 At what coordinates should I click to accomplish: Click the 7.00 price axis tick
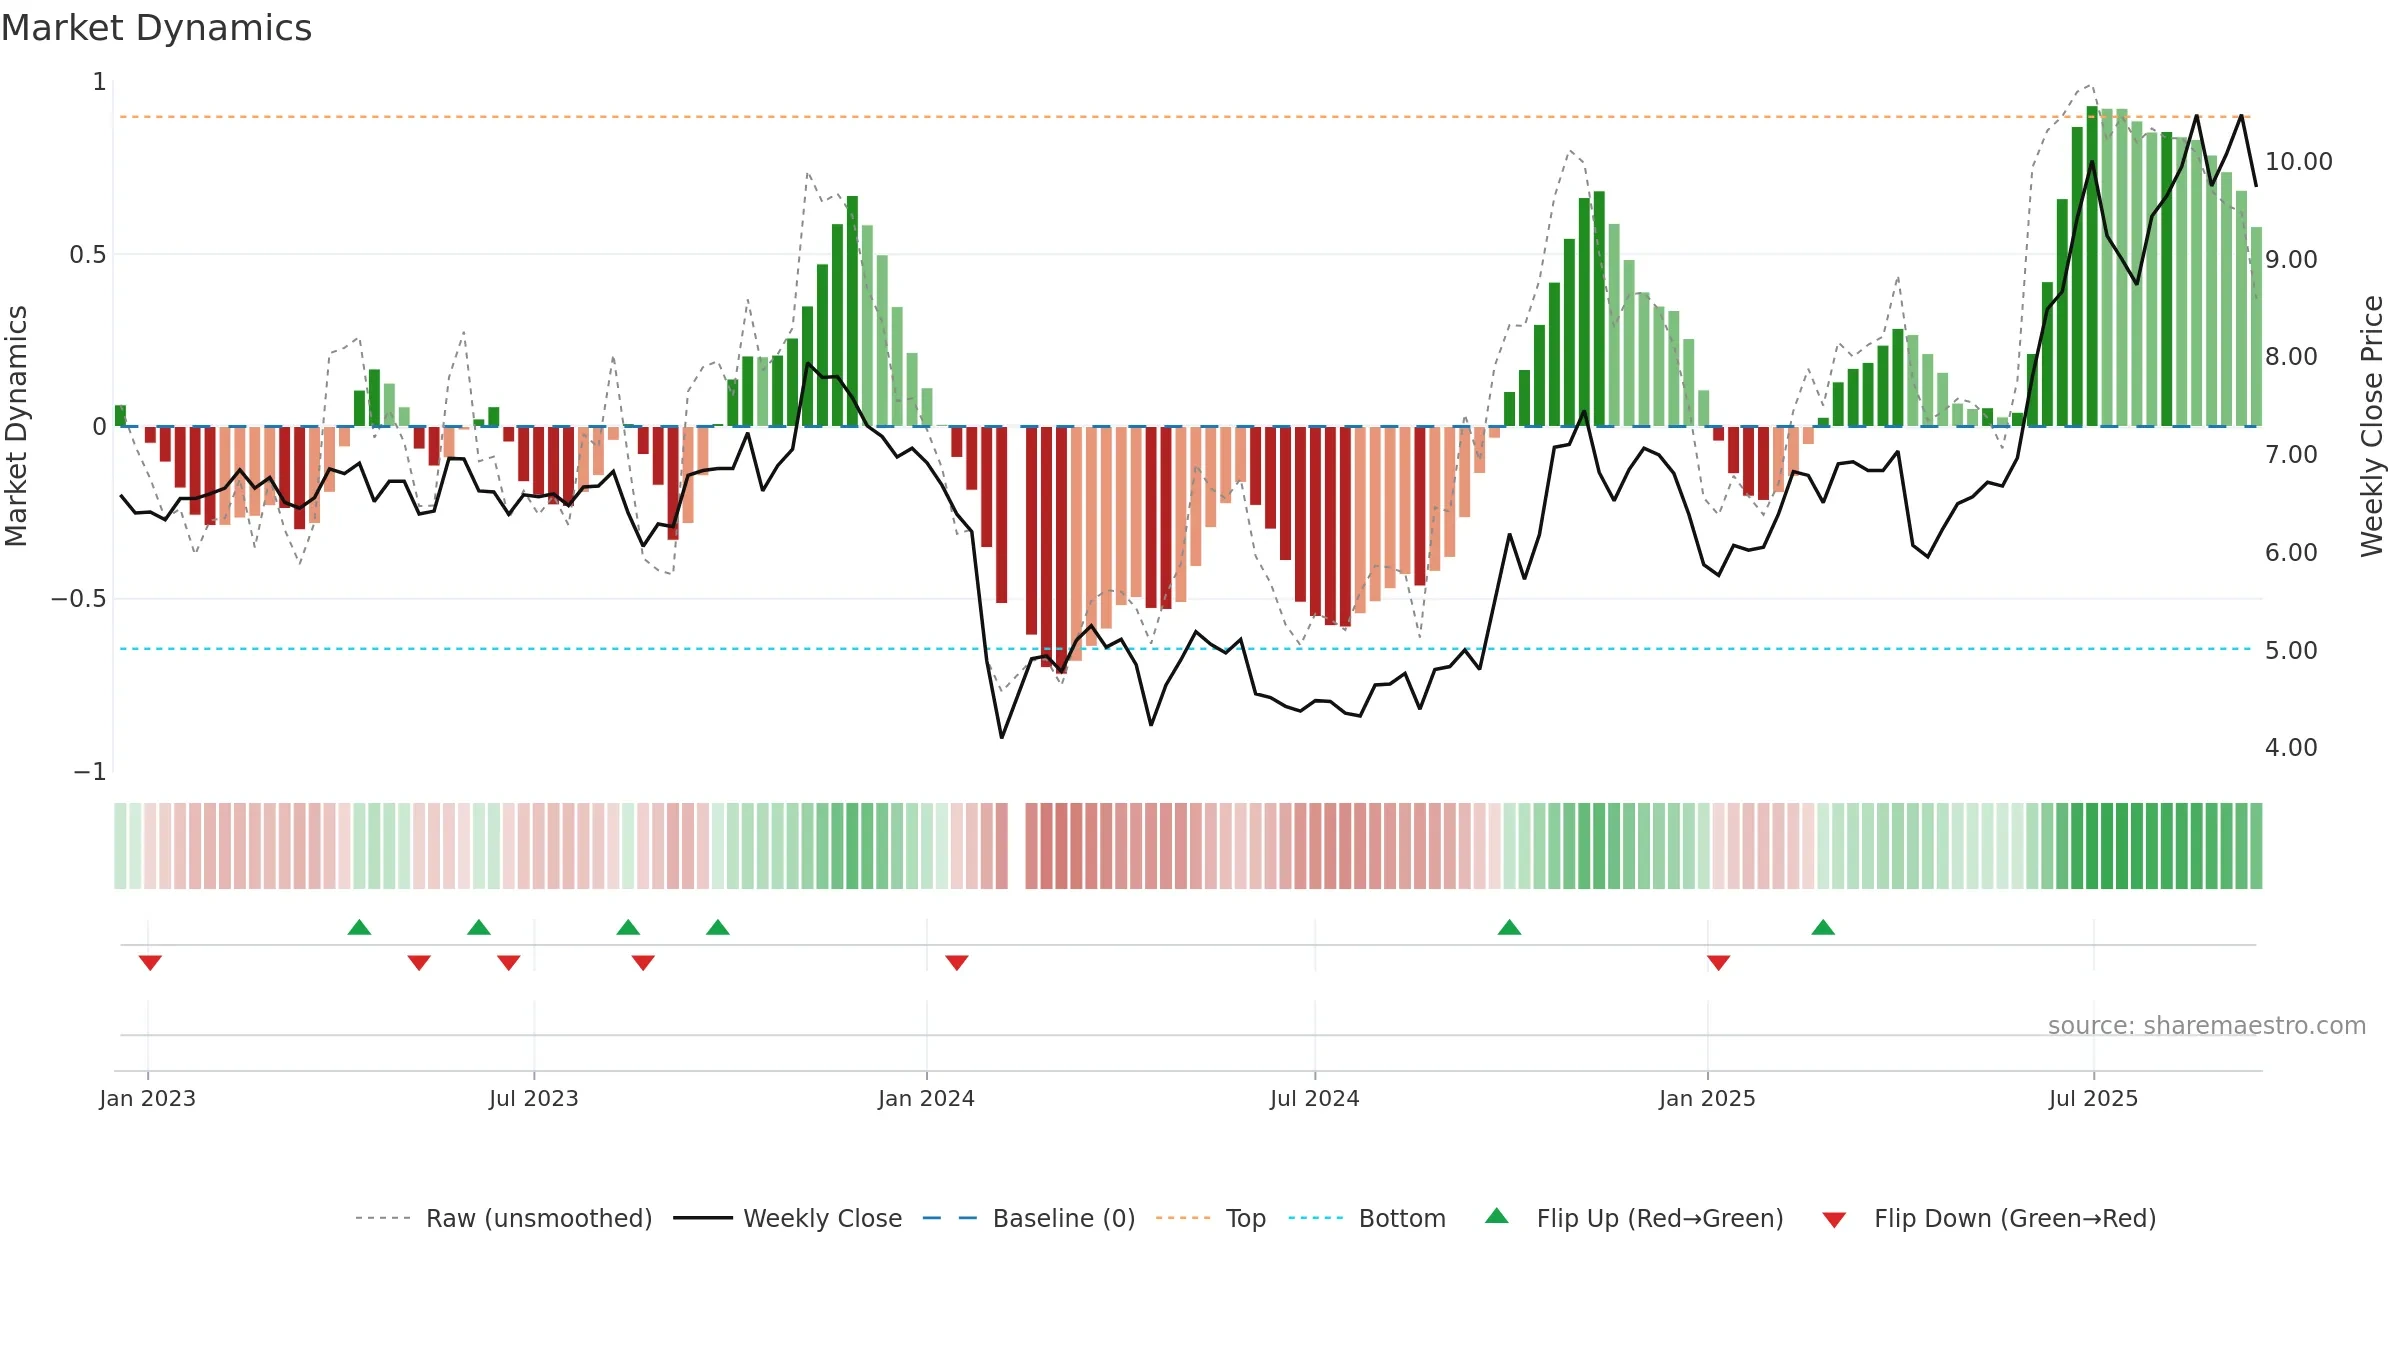(2291, 454)
